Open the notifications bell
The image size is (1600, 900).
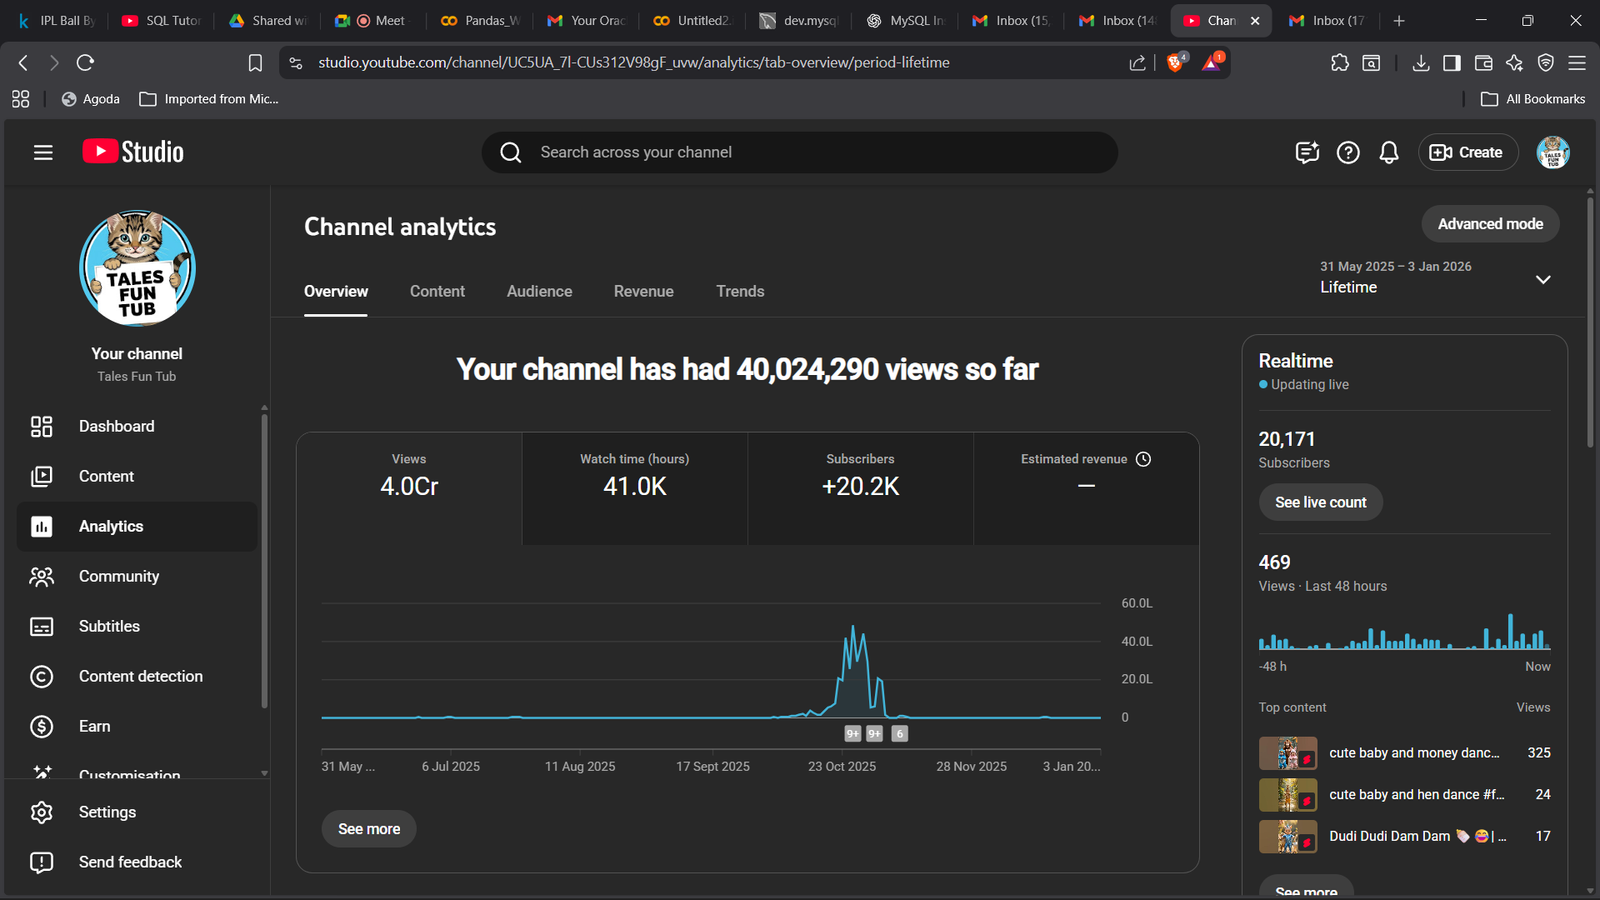[1389, 152]
